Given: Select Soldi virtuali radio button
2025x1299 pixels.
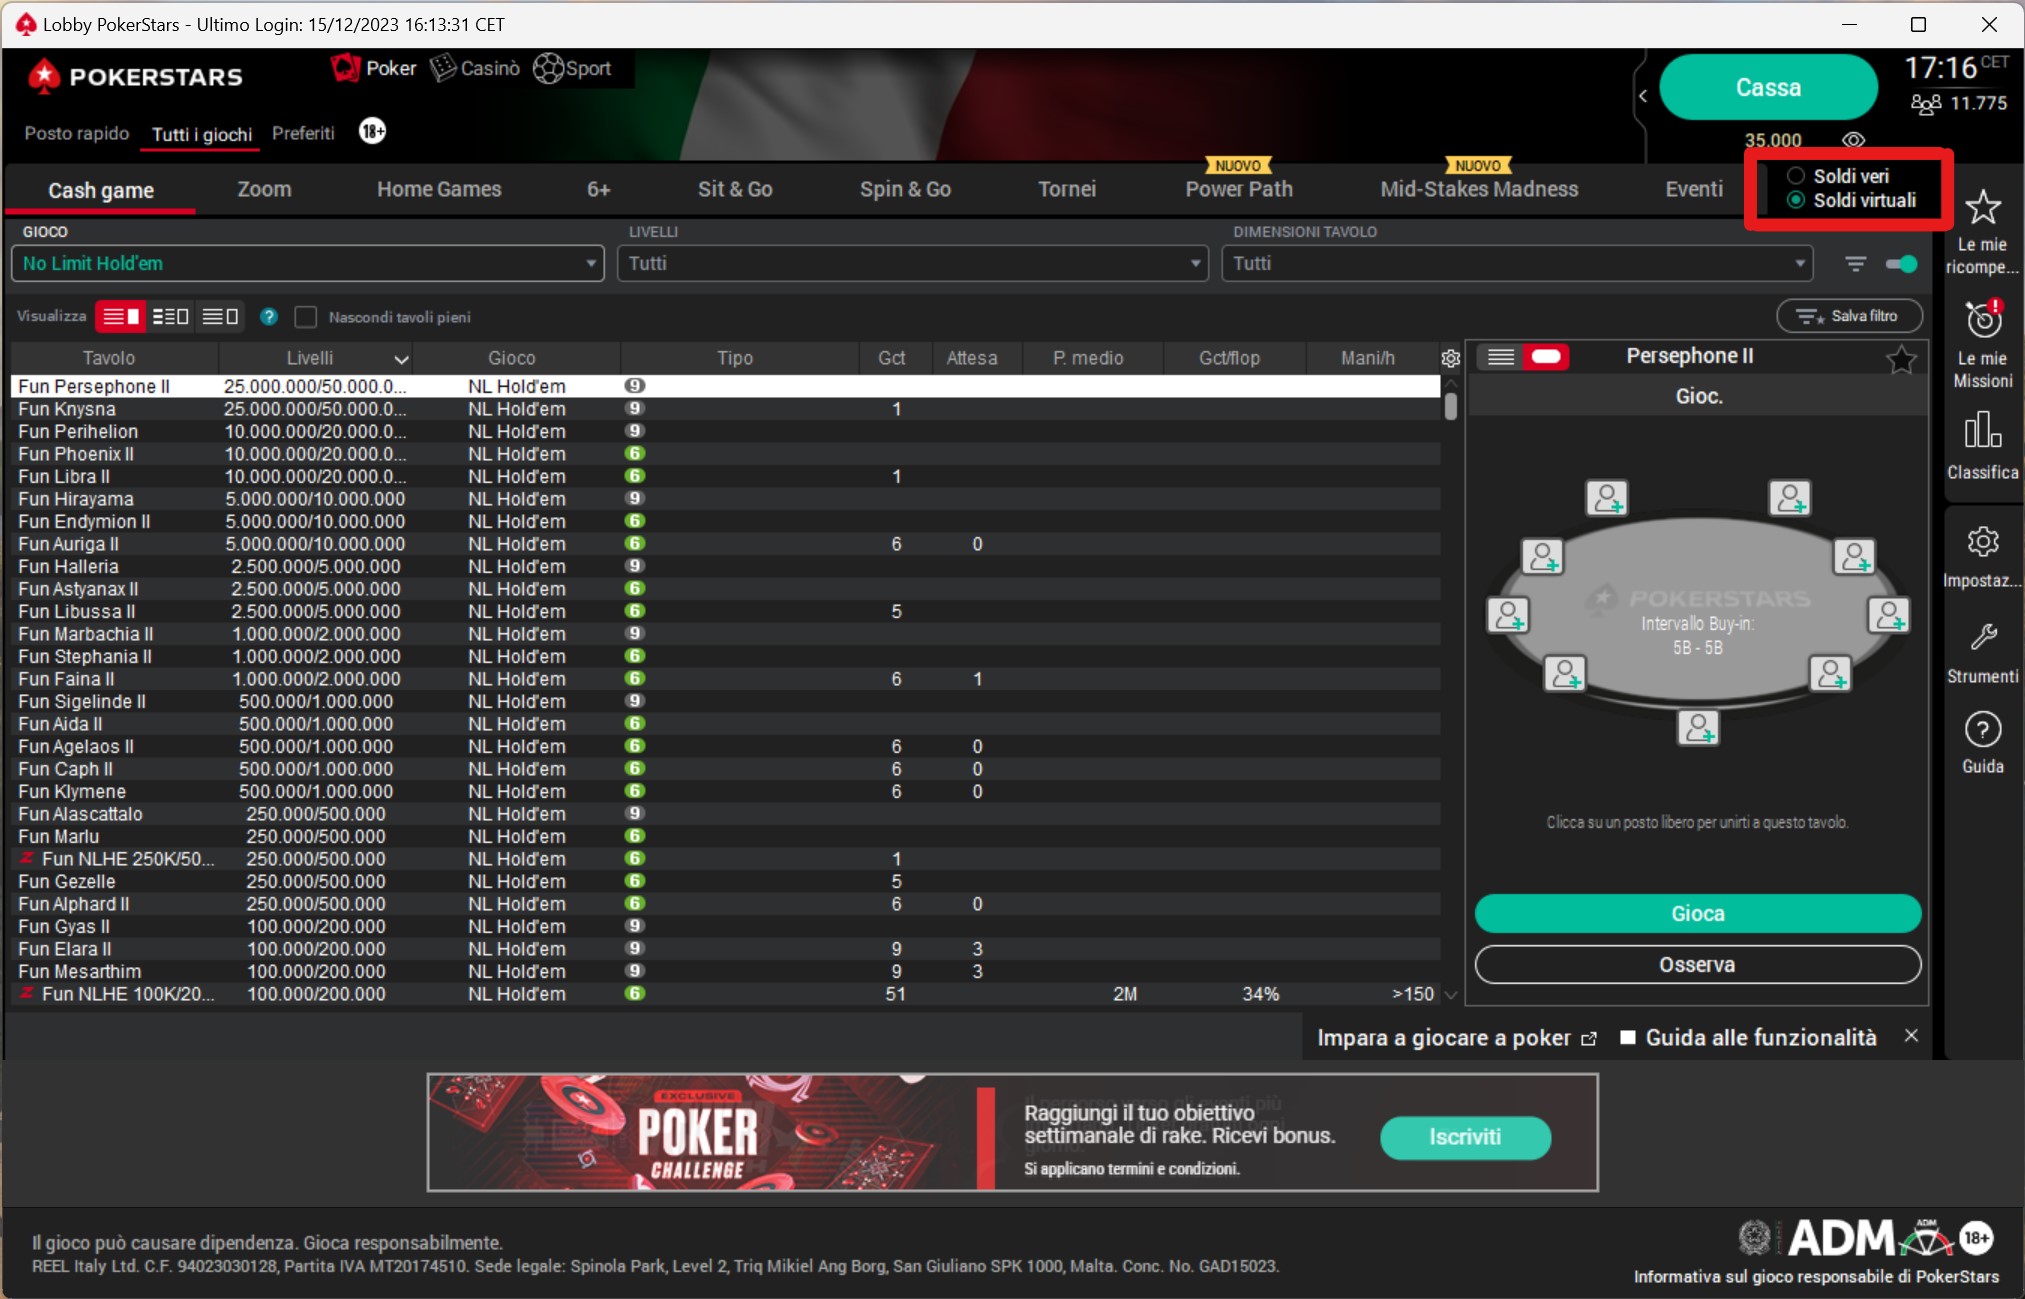Looking at the screenshot, I should point(1796,200).
